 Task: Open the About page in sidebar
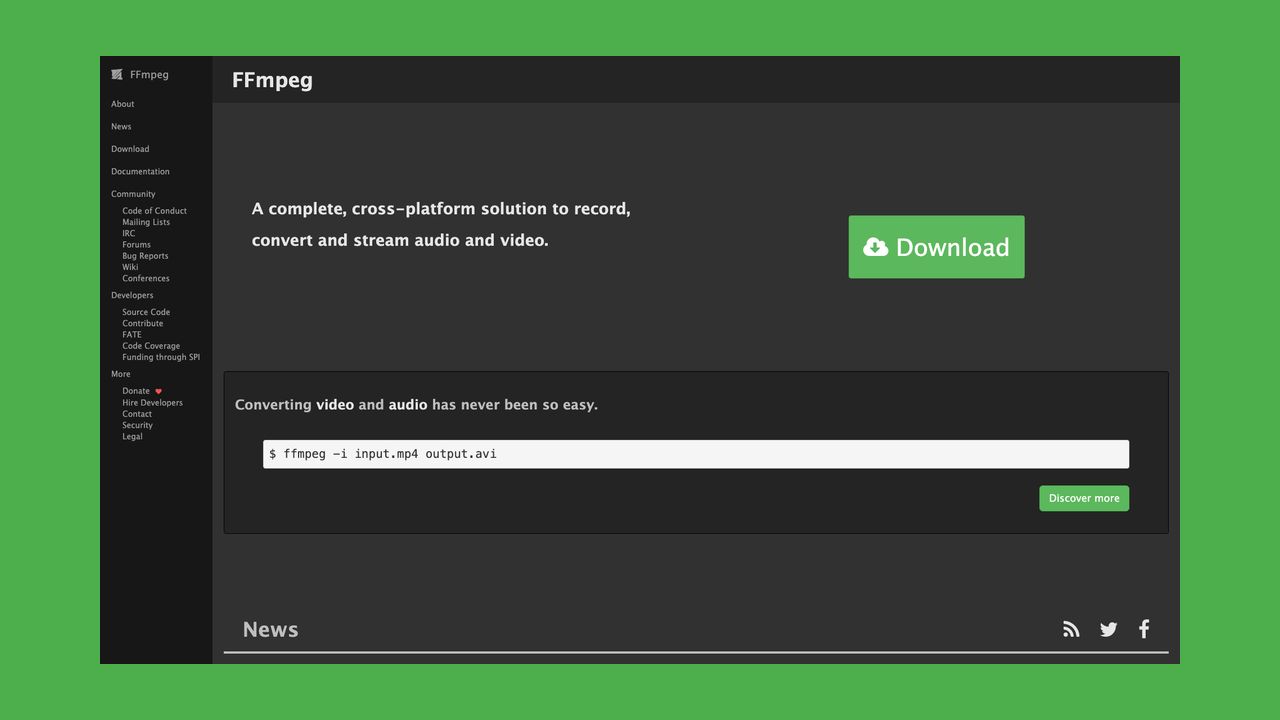[x=122, y=104]
